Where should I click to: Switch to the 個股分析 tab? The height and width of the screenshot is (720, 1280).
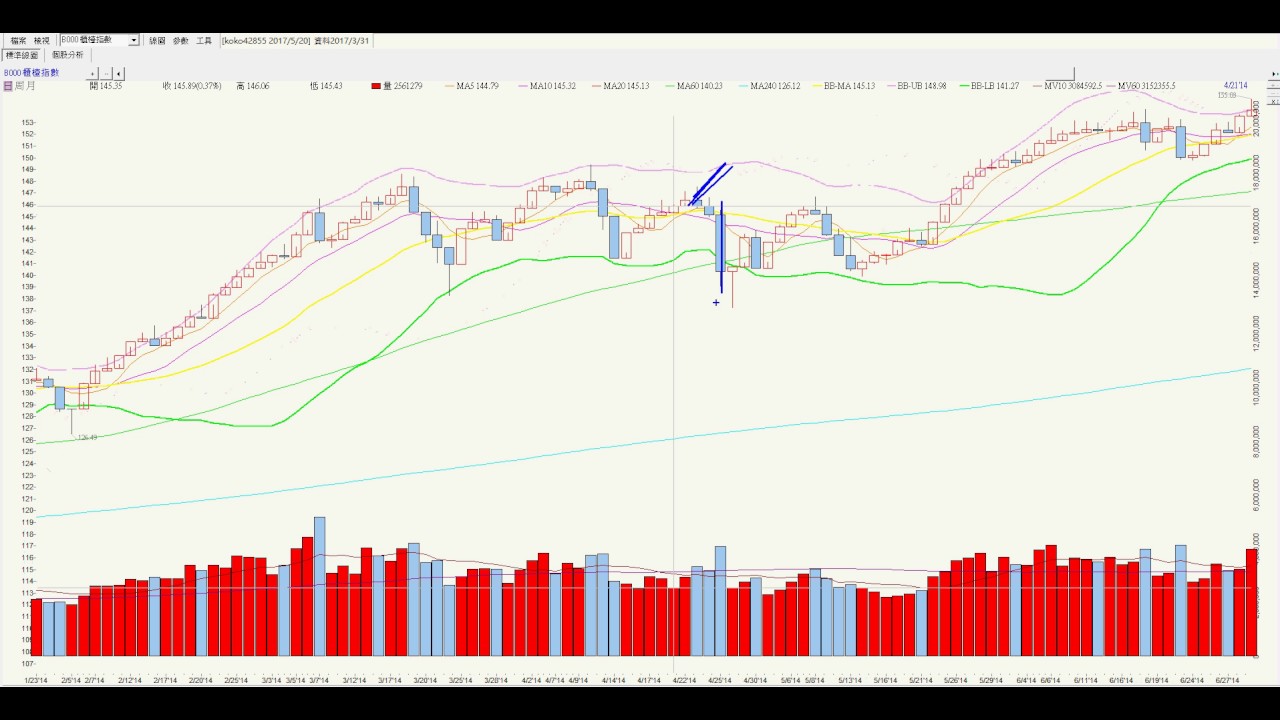tap(68, 55)
